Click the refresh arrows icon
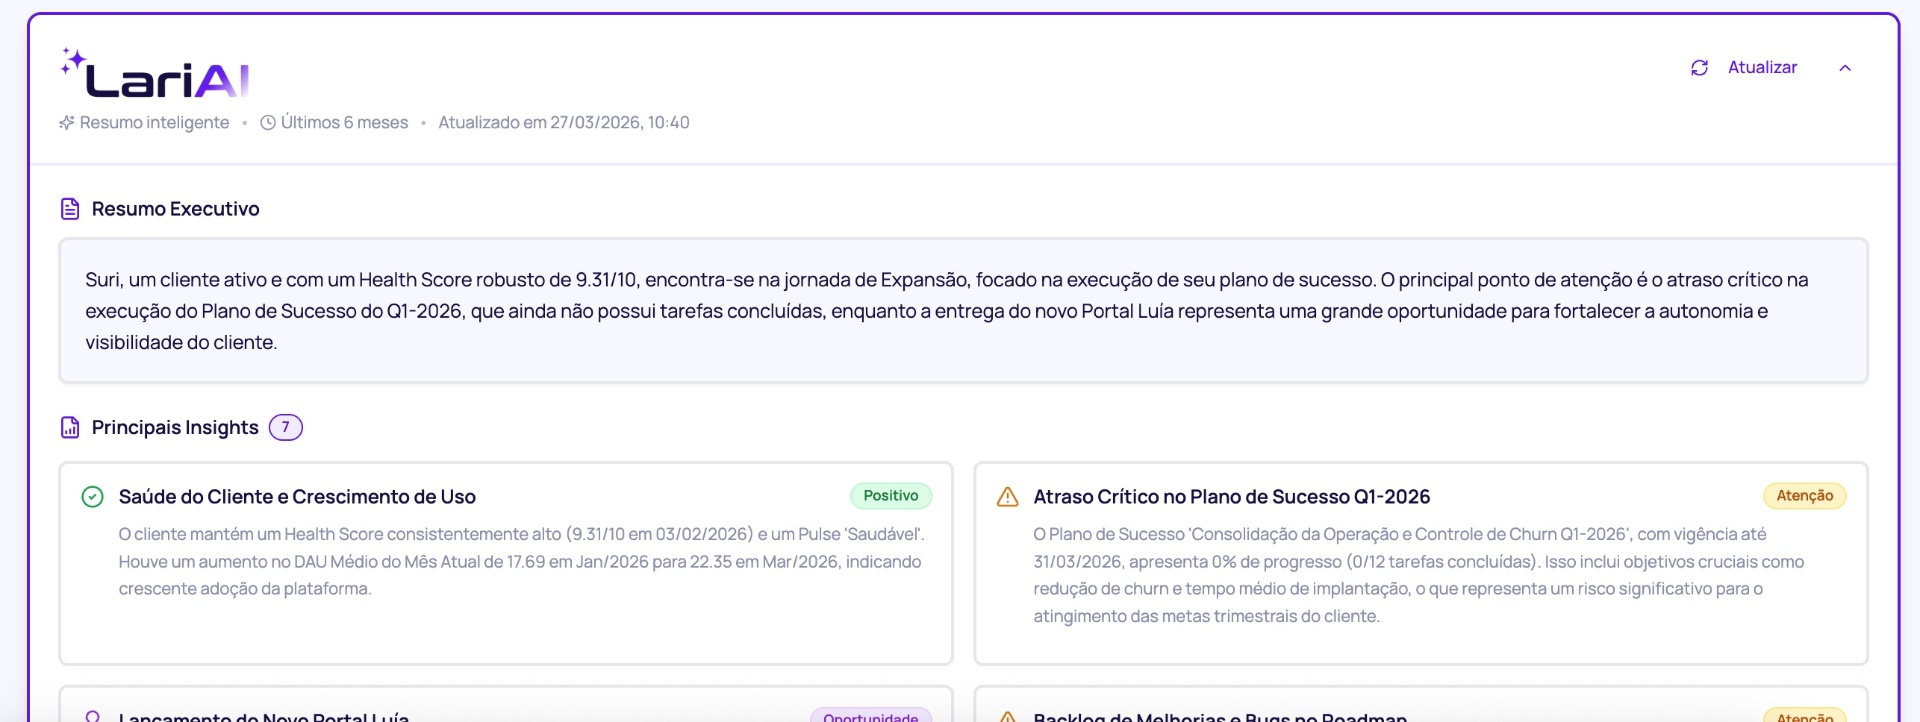Image resolution: width=1920 pixels, height=722 pixels. [1699, 68]
